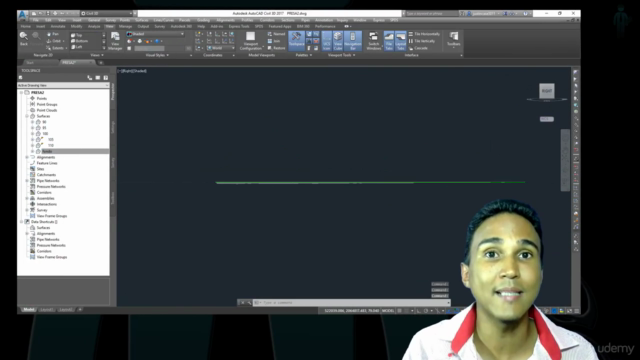640x360 pixels.
Task: Open the Active Drawing View dropdown
Action: pos(63,85)
